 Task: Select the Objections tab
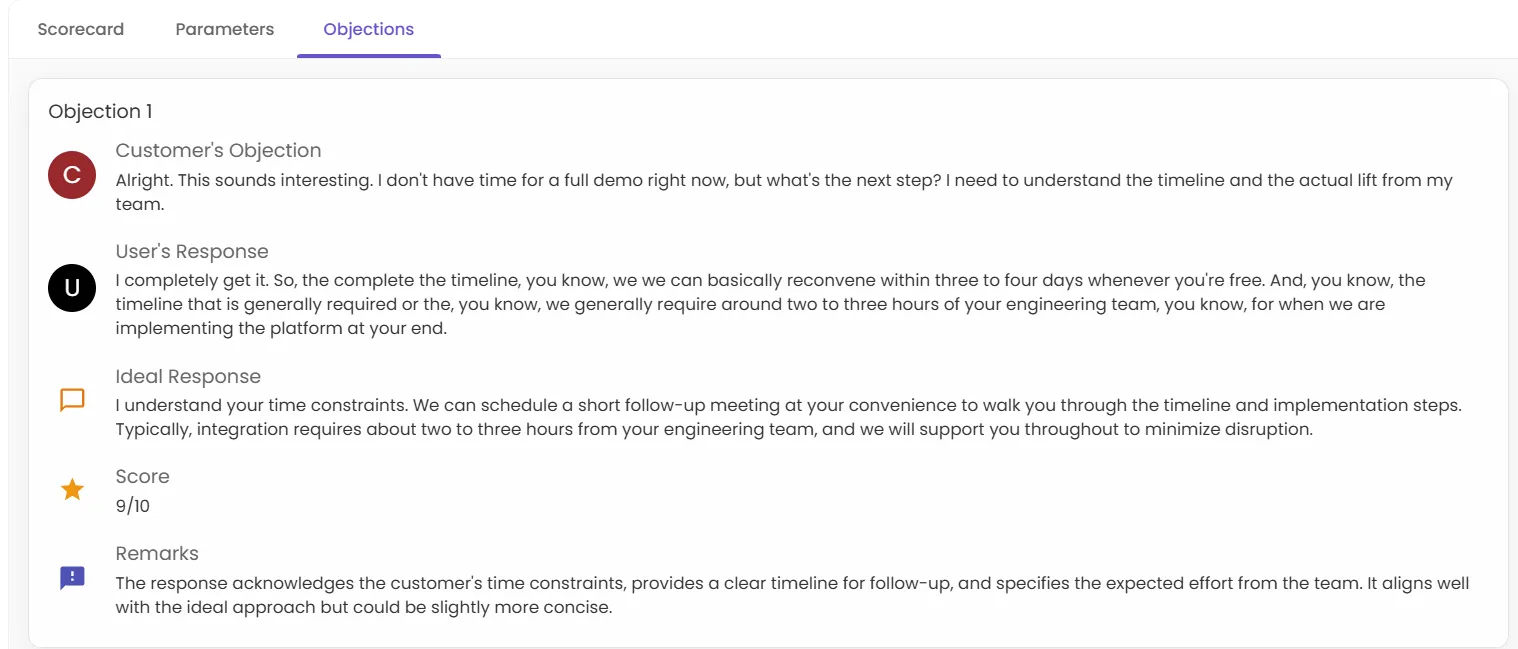[x=368, y=29]
